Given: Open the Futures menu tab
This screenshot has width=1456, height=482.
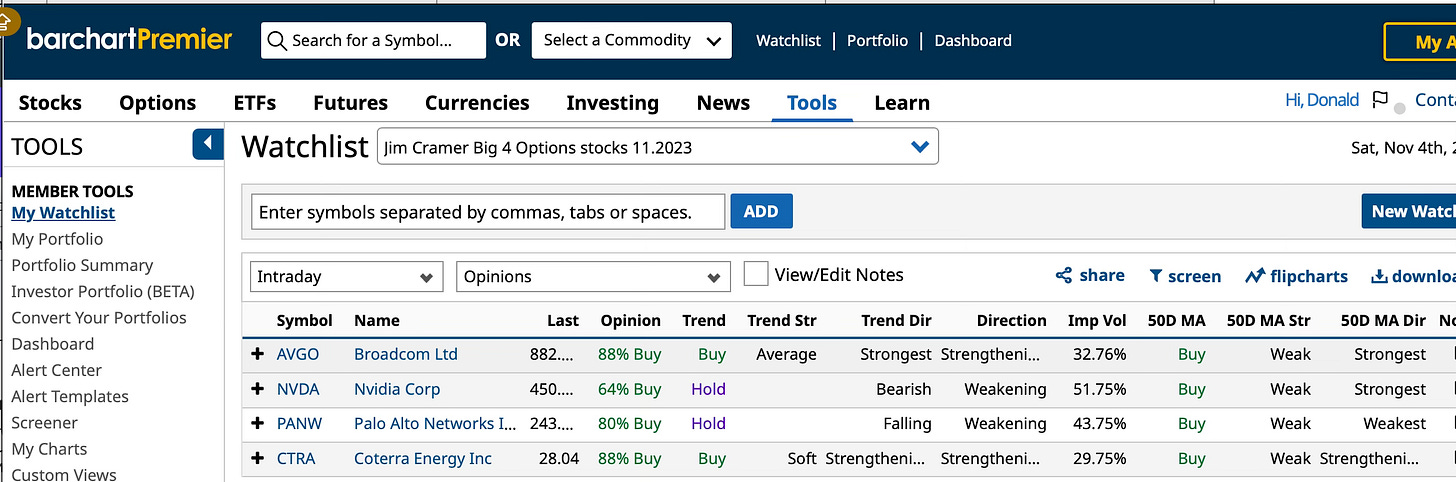Looking at the screenshot, I should pyautogui.click(x=350, y=103).
